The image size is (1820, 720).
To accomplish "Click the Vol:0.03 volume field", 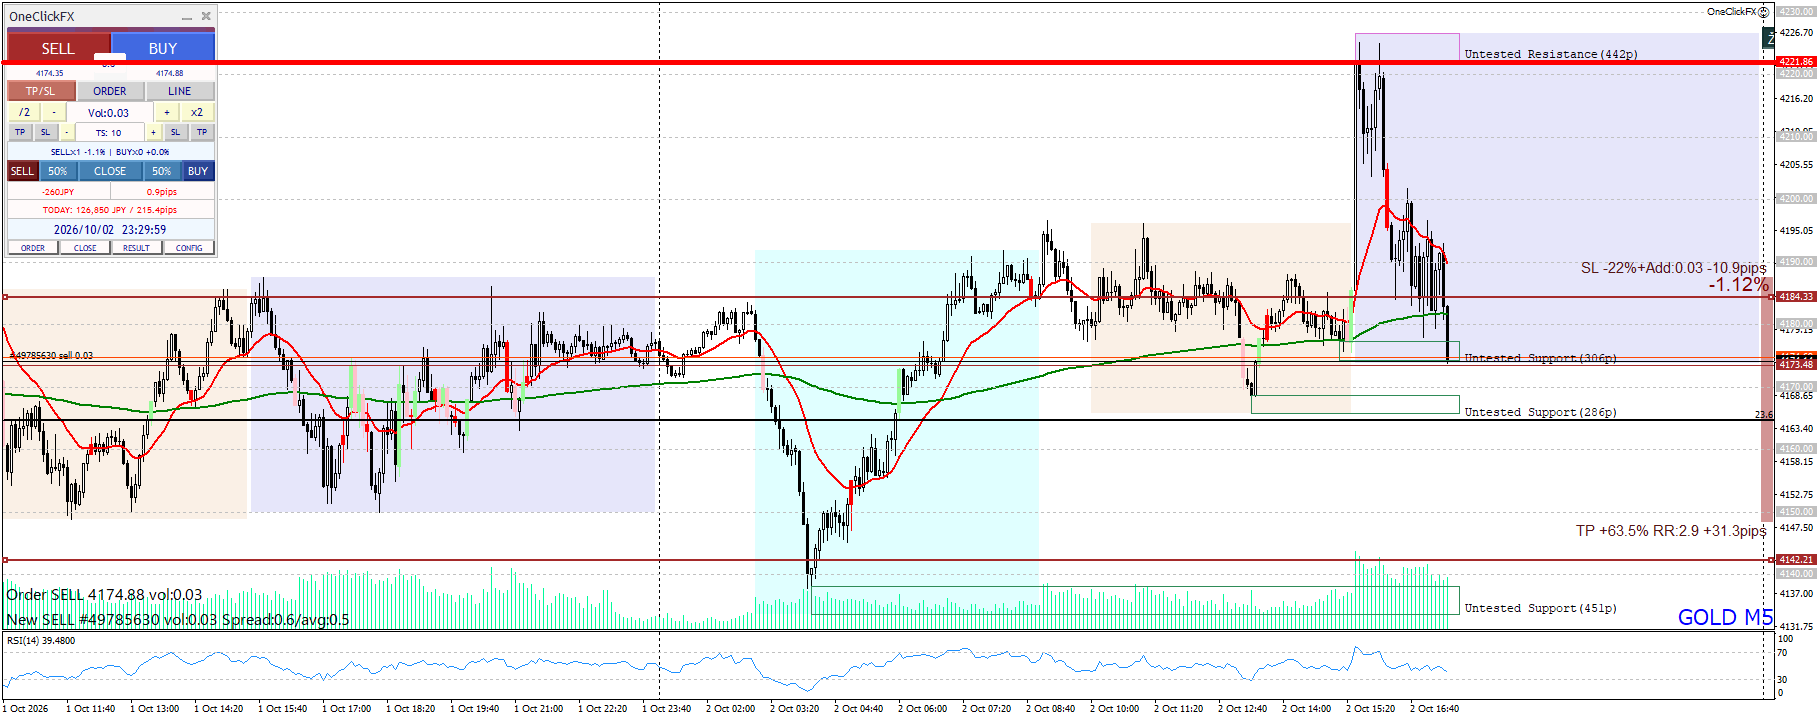I will click(110, 112).
